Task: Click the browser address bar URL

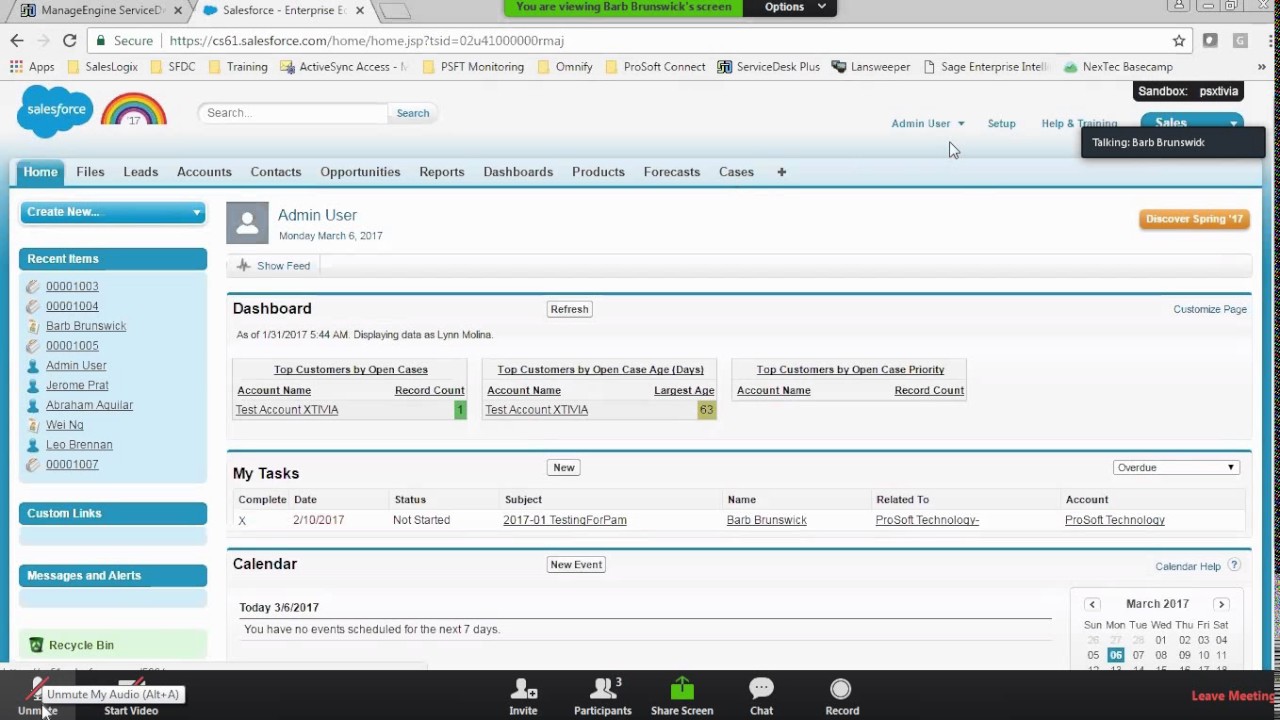Action: [367, 41]
